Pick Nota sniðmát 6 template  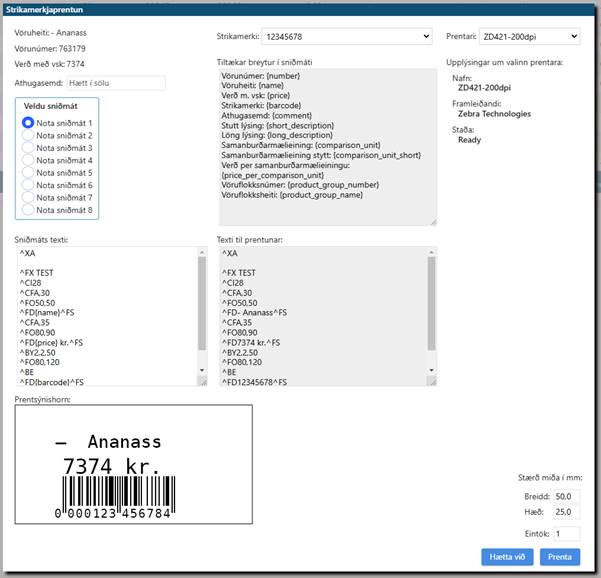click(28, 186)
